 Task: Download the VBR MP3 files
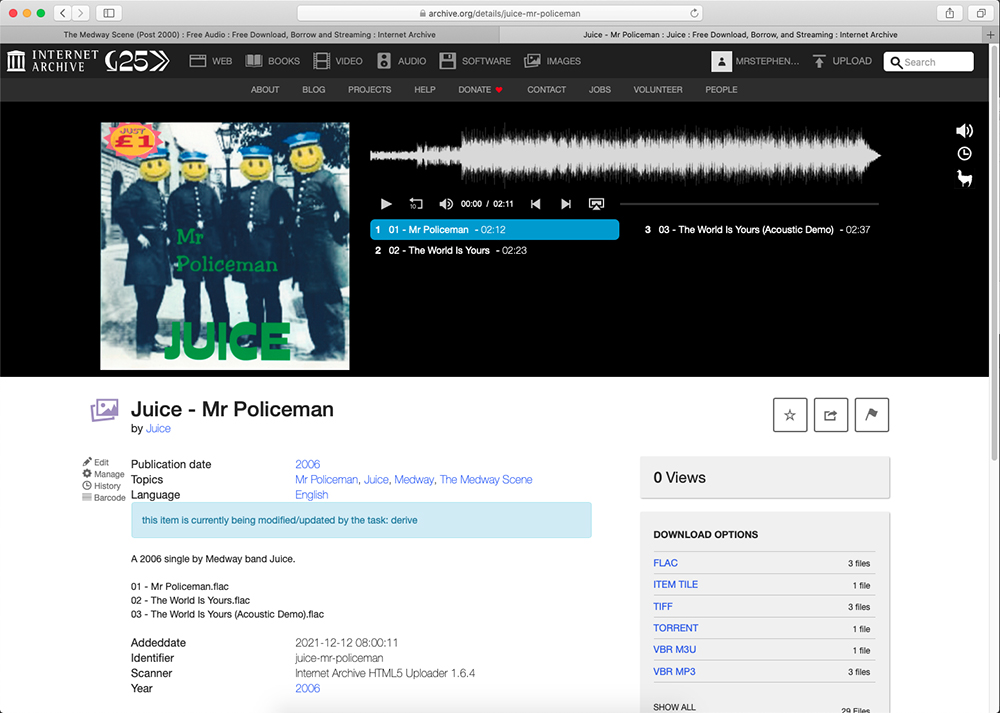(x=674, y=672)
